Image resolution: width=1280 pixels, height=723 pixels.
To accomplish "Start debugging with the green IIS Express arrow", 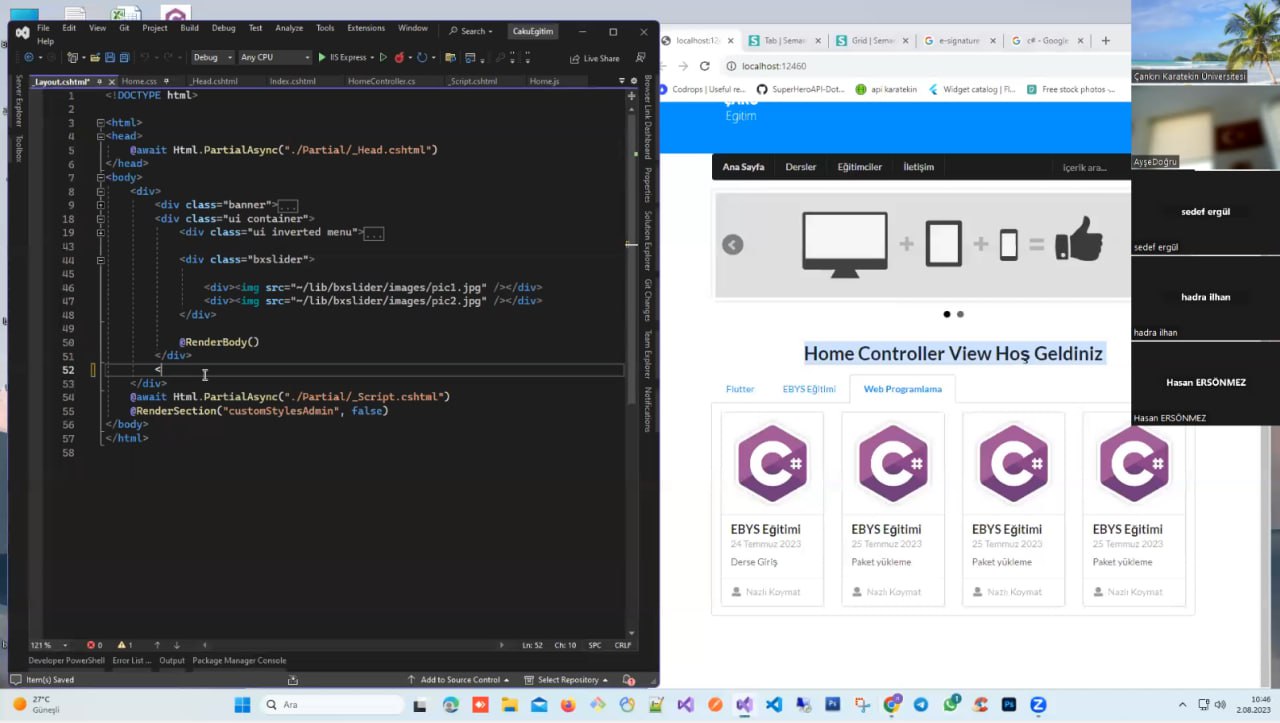I will pos(322,58).
